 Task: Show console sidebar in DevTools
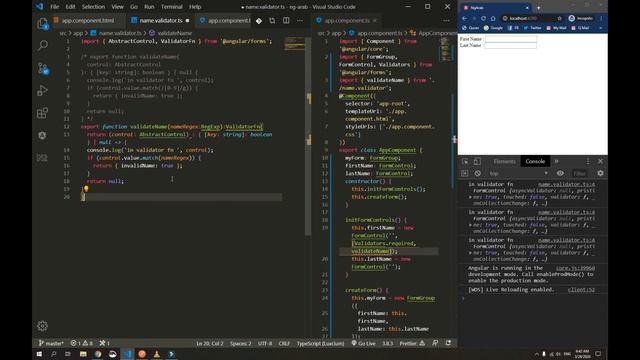click(464, 173)
